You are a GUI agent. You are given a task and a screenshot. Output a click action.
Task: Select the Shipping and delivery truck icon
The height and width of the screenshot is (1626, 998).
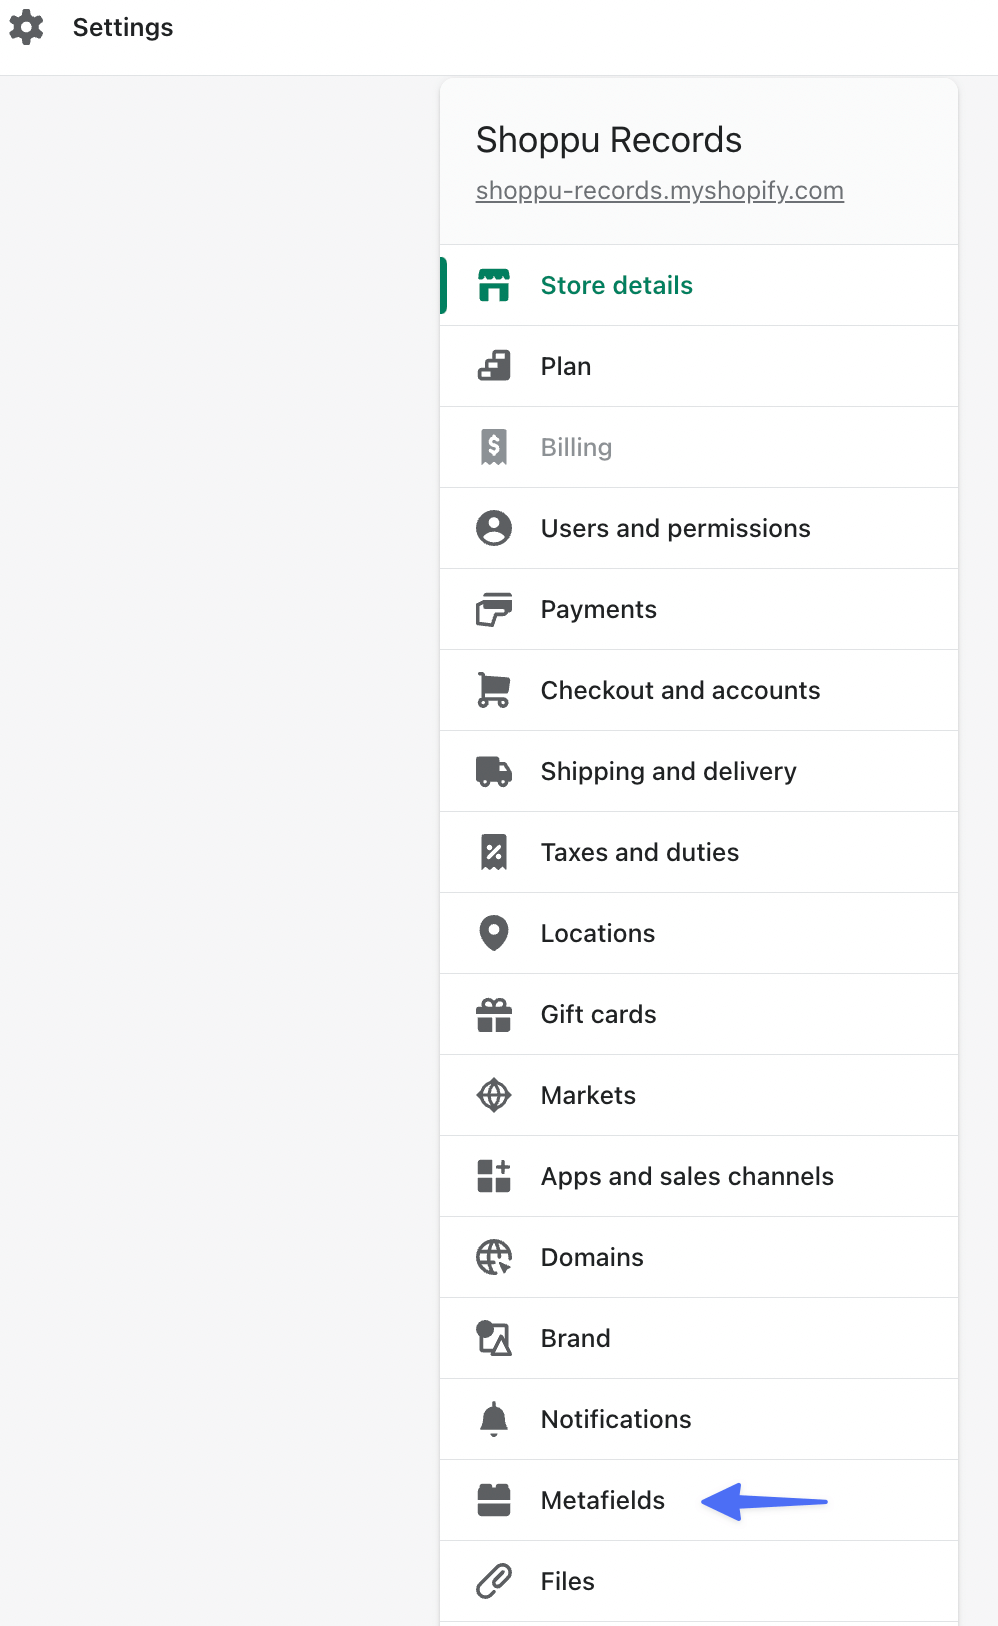point(494,771)
